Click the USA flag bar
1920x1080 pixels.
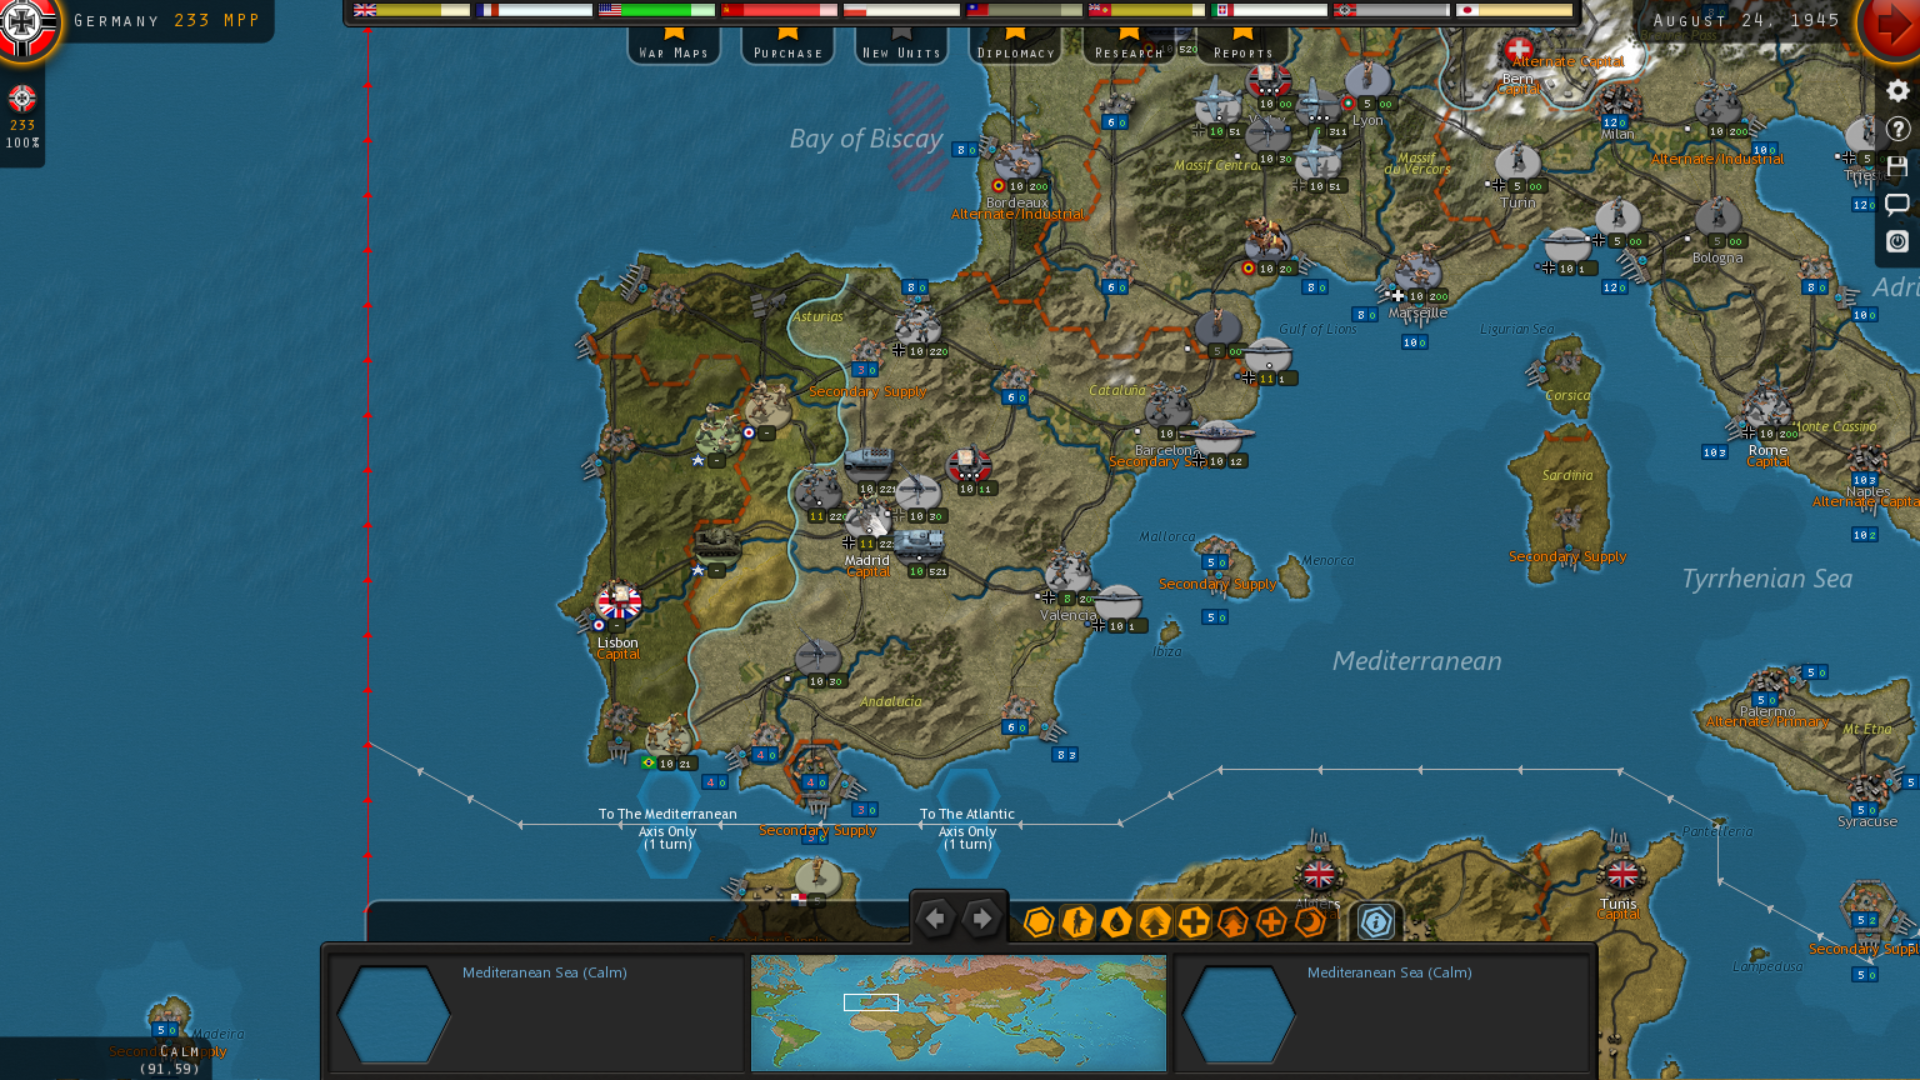[x=656, y=11]
